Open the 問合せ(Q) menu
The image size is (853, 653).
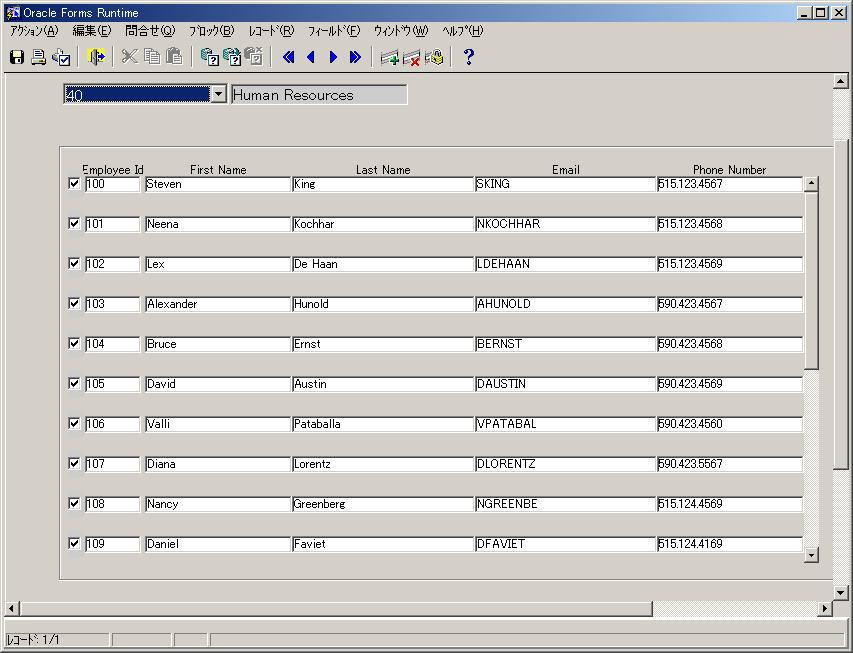pos(150,31)
